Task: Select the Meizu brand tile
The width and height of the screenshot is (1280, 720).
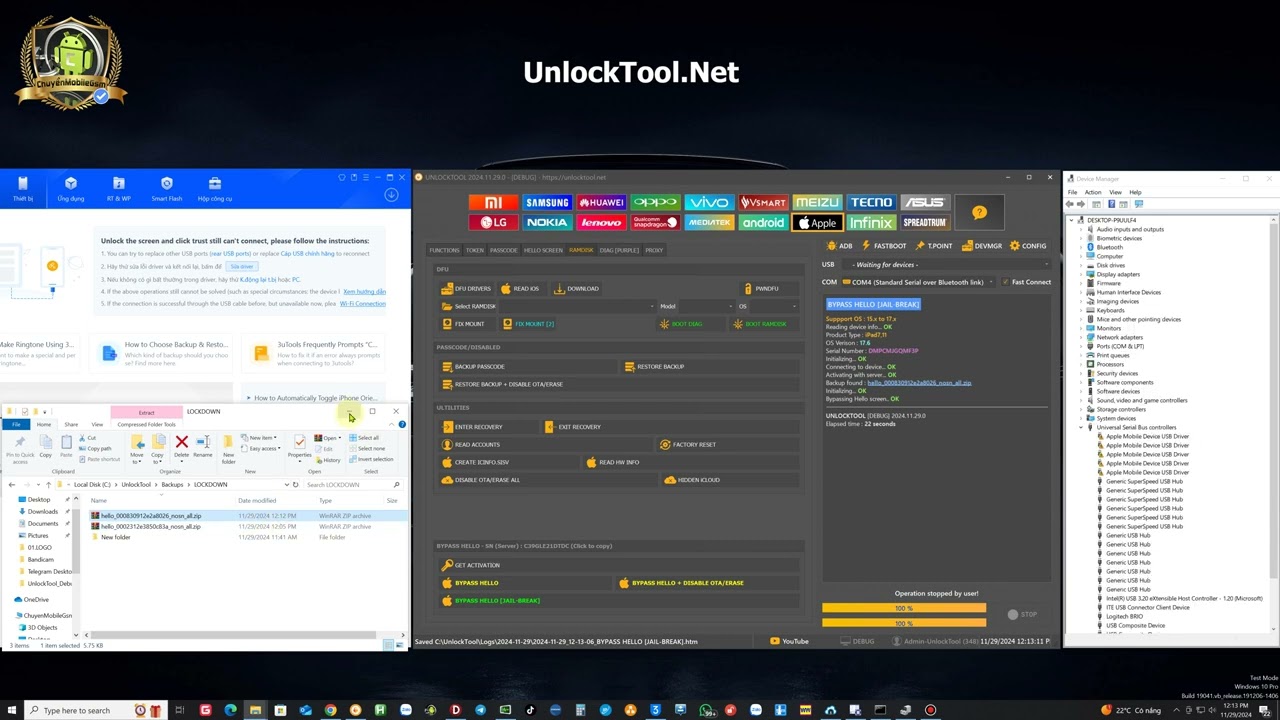Action: pos(817,203)
